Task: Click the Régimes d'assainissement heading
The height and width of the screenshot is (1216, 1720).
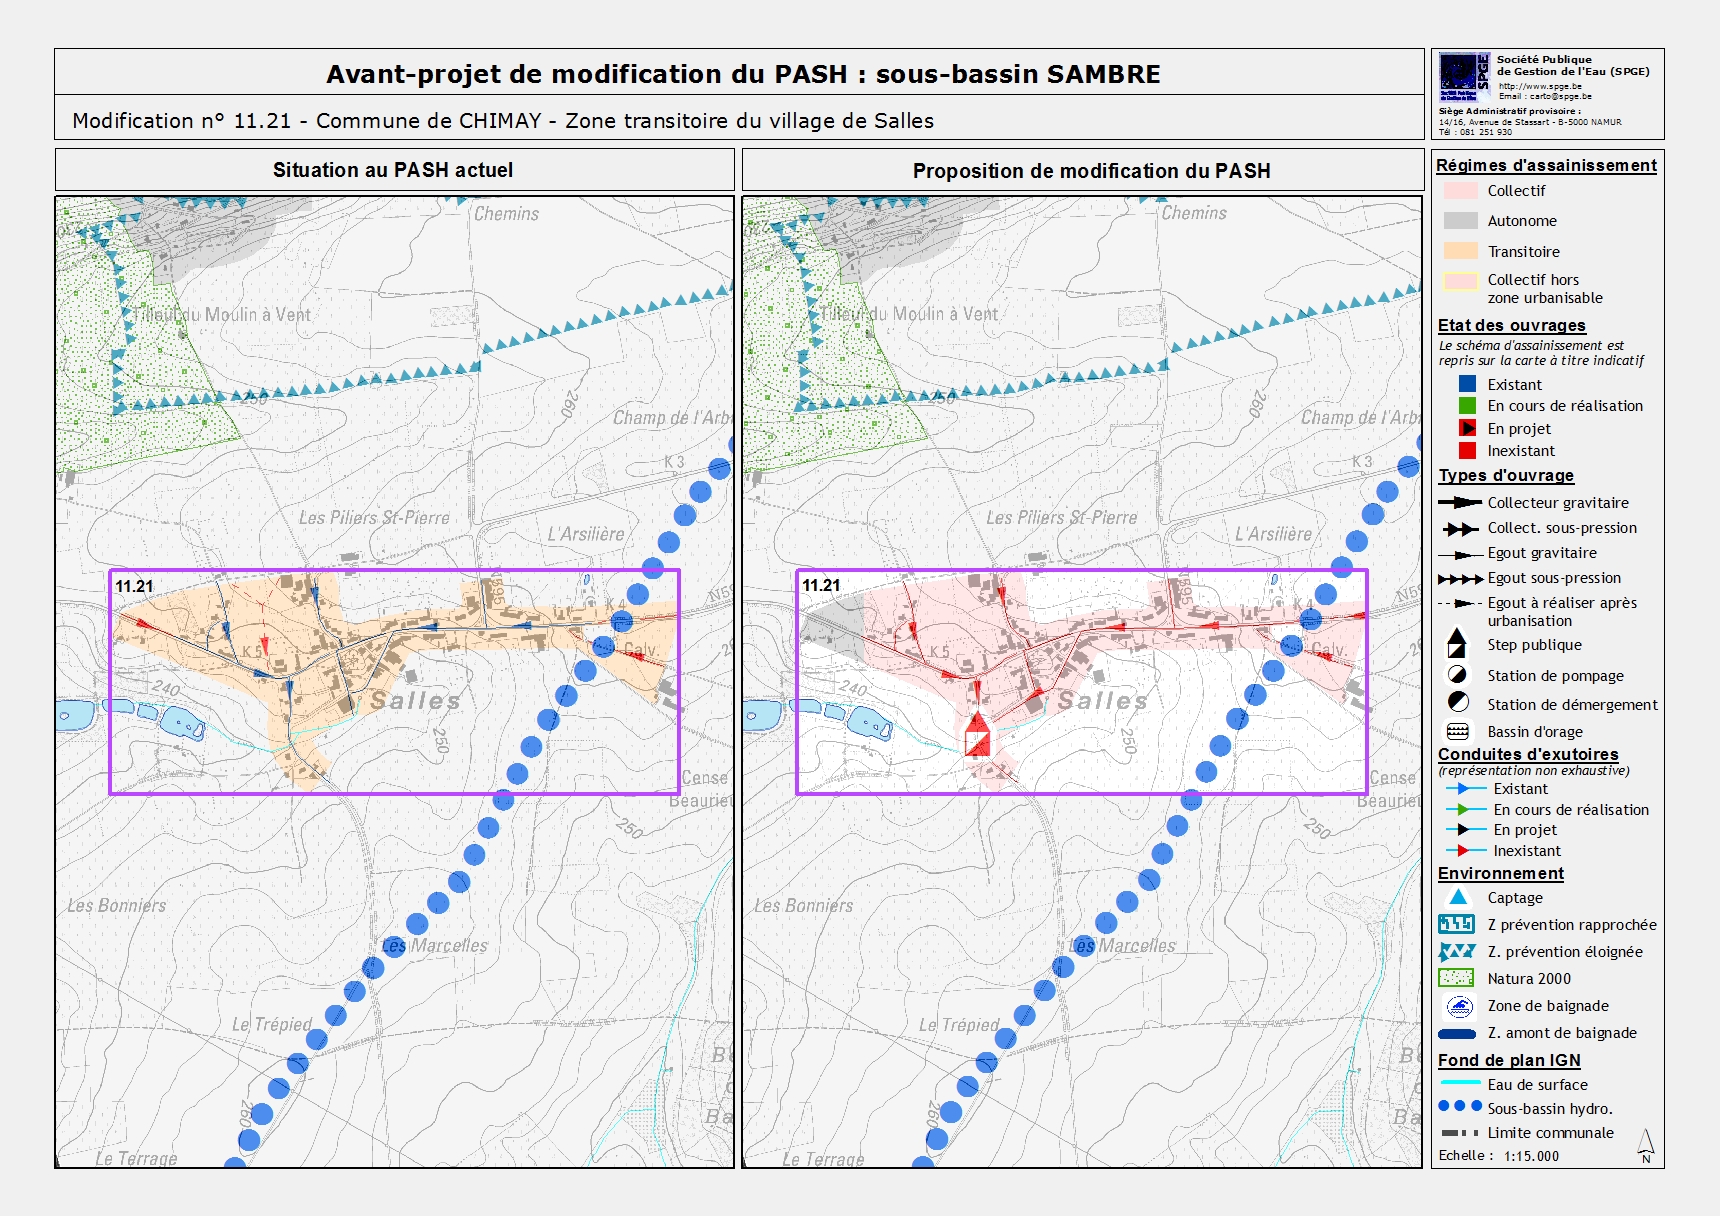Action: click(1546, 165)
